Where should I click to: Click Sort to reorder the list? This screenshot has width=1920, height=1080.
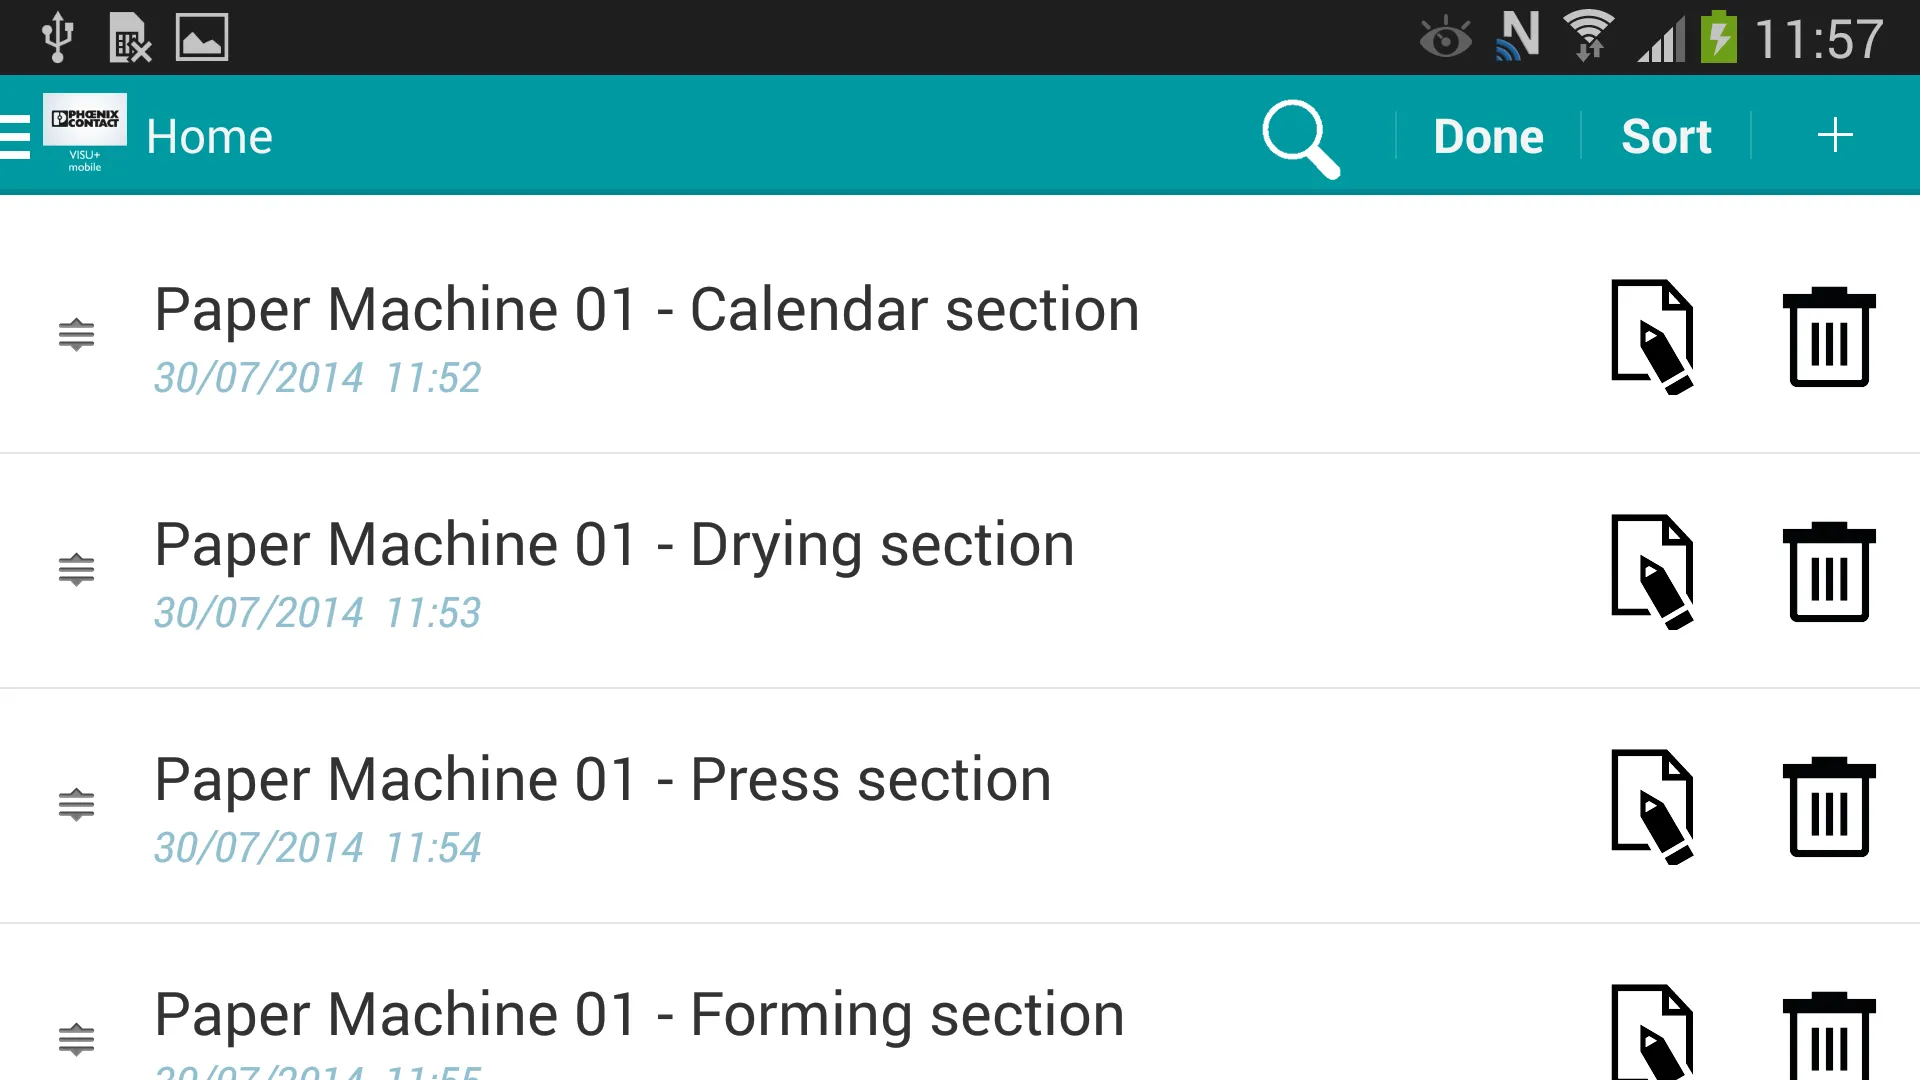(1665, 135)
